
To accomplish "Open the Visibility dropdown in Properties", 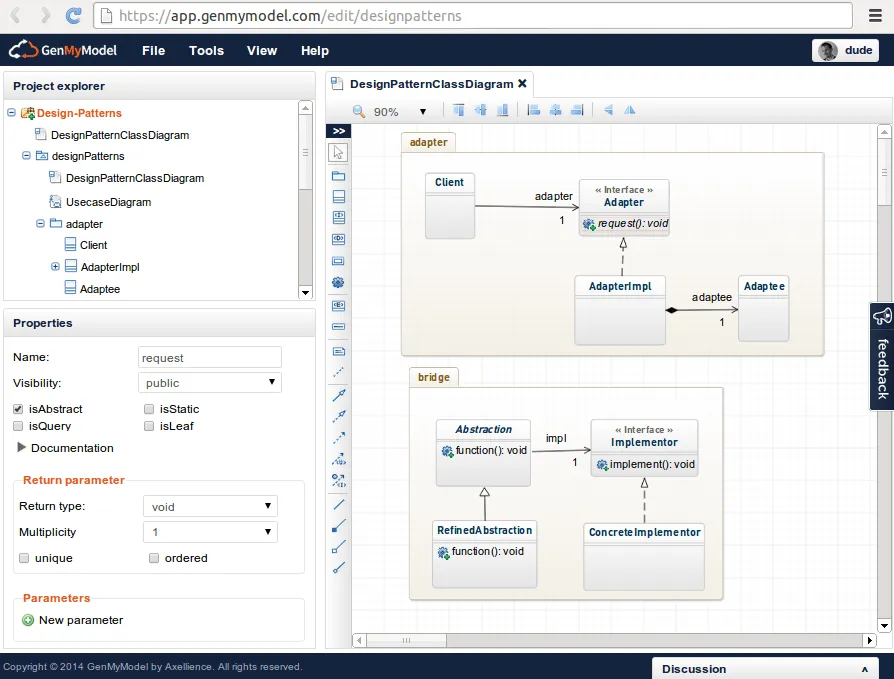I will 209,382.
